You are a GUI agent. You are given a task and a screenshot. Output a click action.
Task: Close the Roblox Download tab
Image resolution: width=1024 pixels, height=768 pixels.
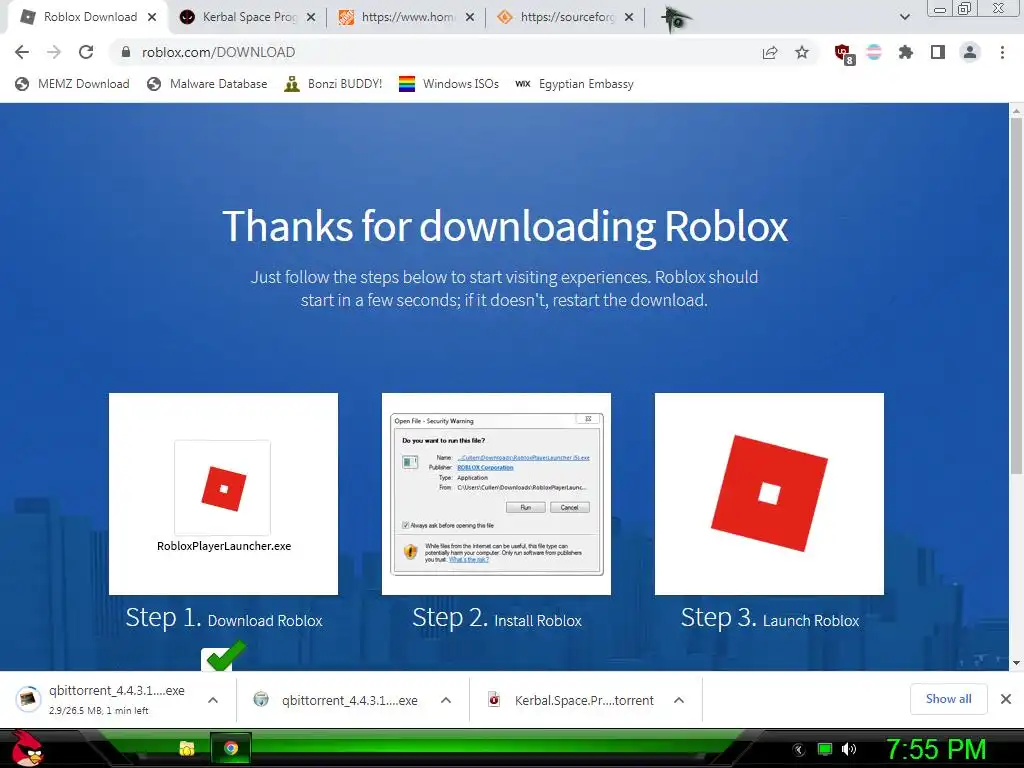click(152, 17)
